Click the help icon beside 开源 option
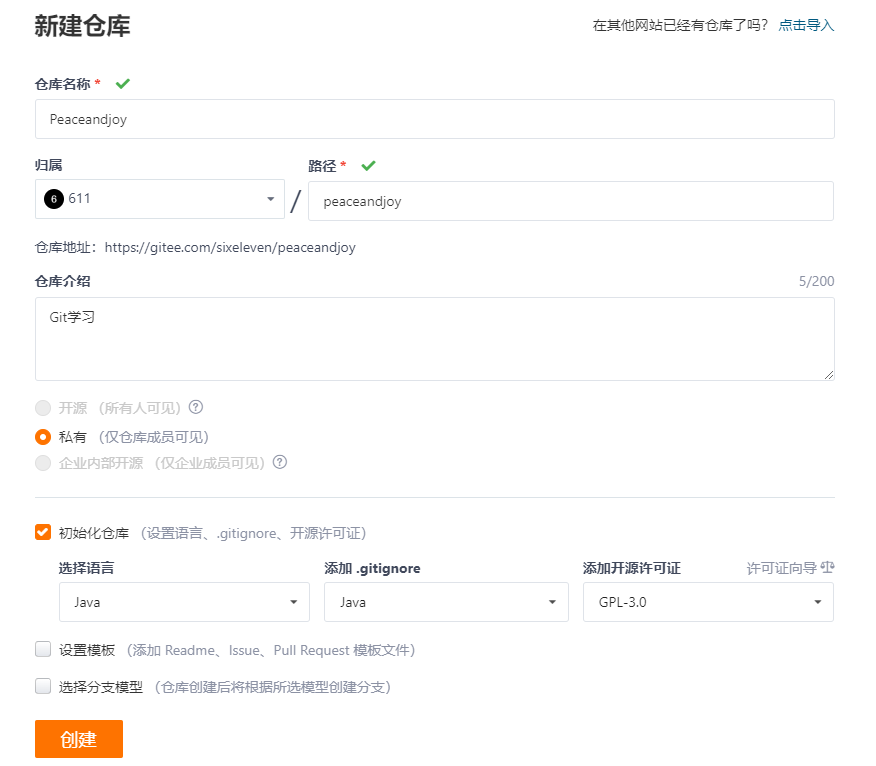Image resolution: width=876 pixels, height=766 pixels. [x=196, y=408]
